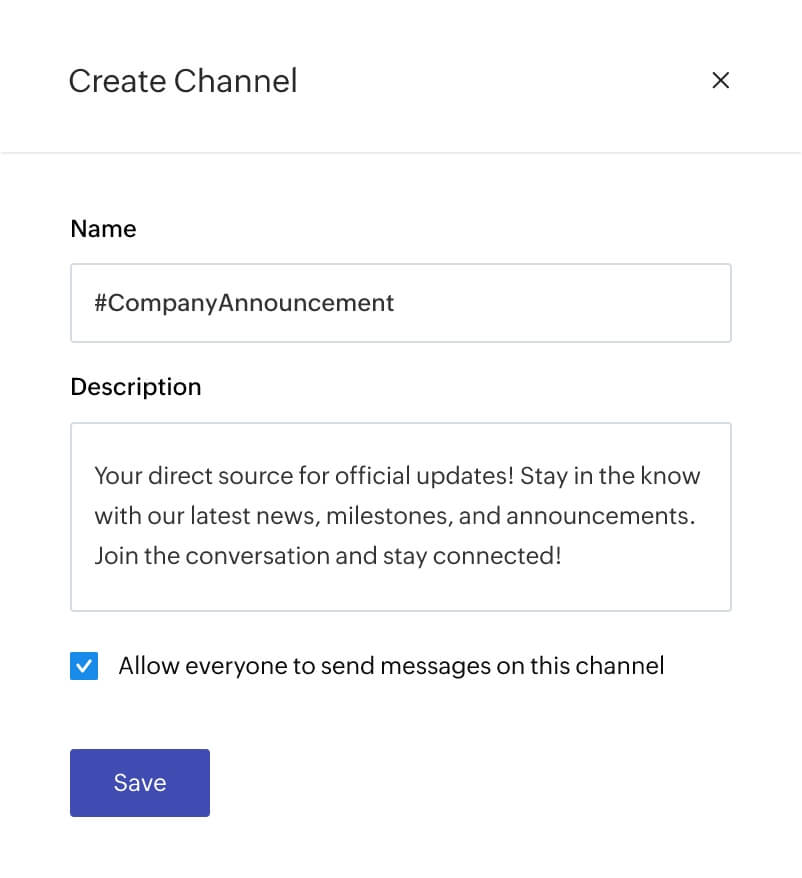
Task: Save the new #CompanyAnnouncement channel
Action: tap(139, 783)
